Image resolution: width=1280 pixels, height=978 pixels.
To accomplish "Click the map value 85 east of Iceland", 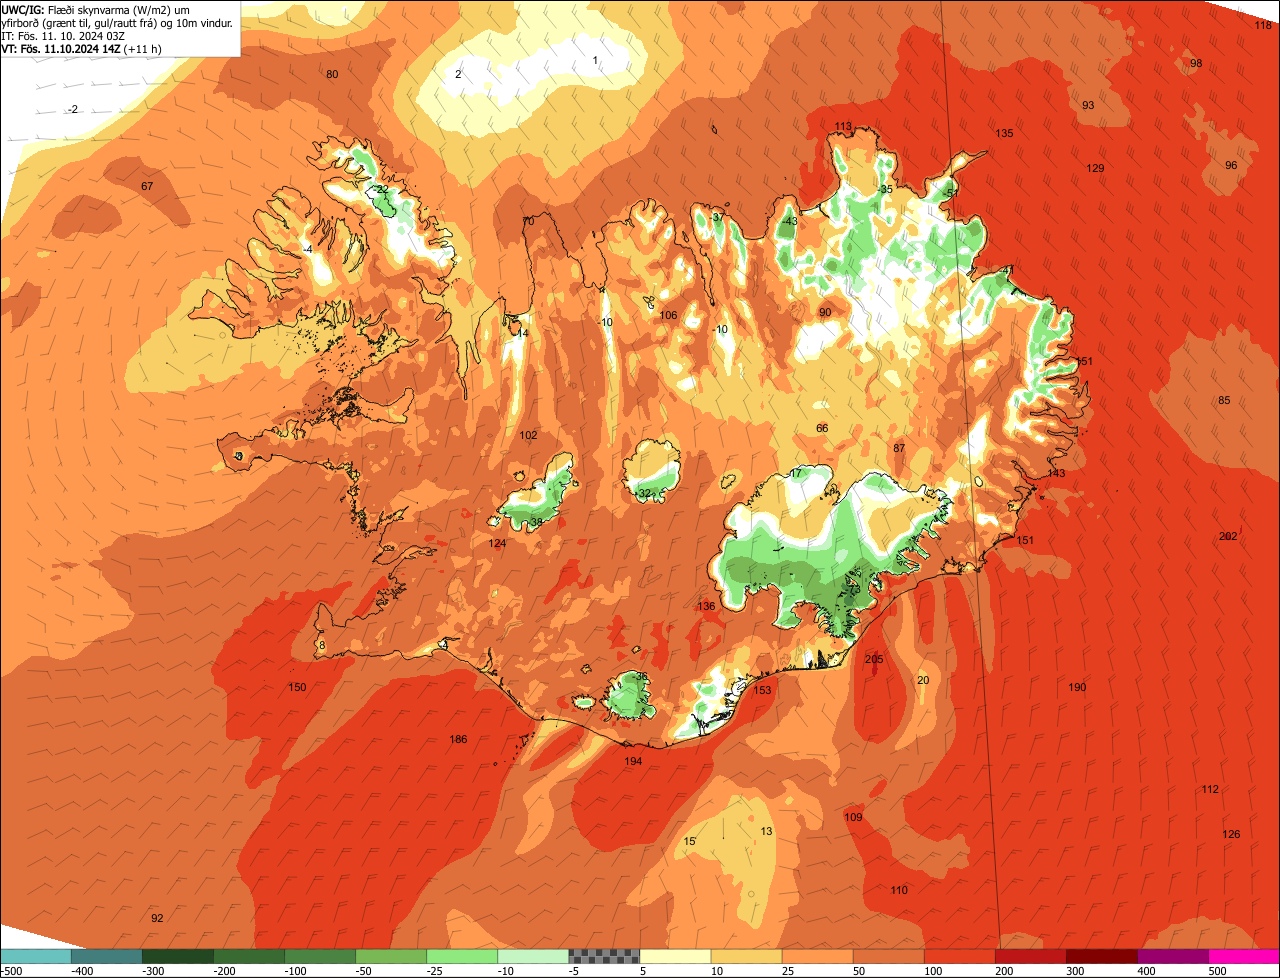I will click(1224, 400).
